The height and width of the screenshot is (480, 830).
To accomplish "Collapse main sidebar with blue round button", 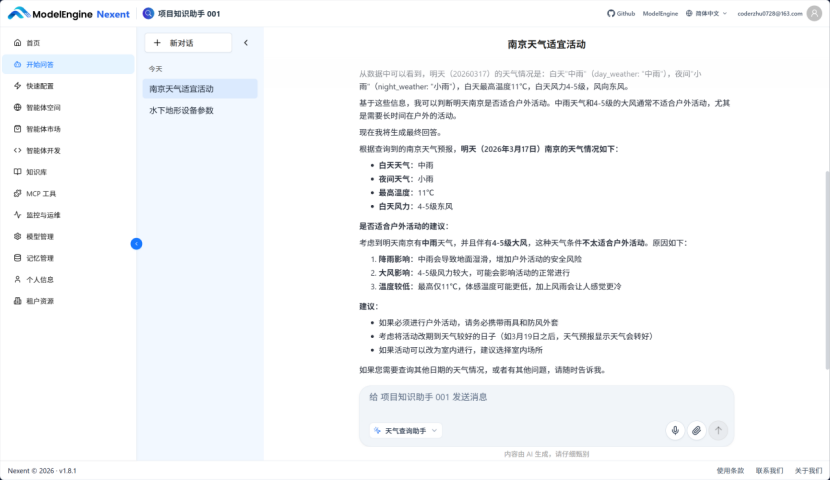I will pyautogui.click(x=136, y=243).
